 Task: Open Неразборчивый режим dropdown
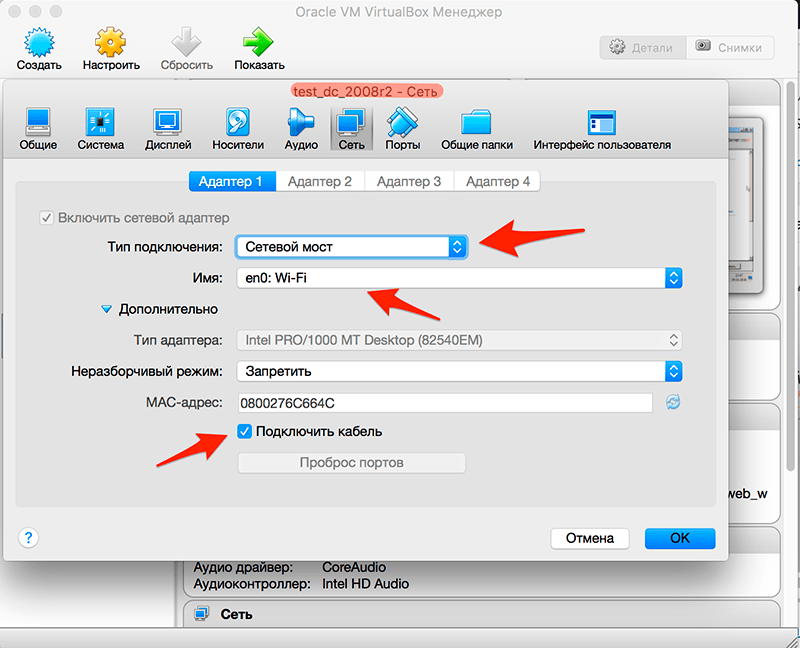click(x=459, y=371)
